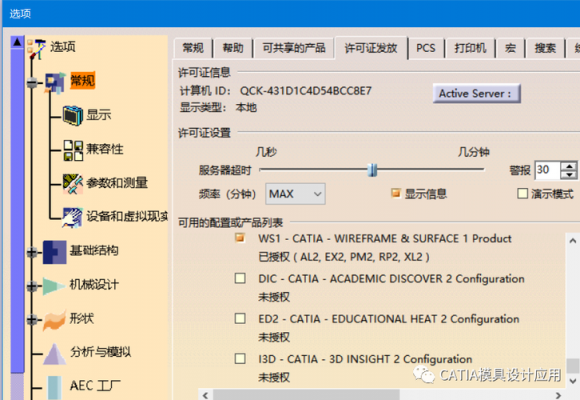Screen dimensions: 580x400
Task: Switch to the PCS tab
Action: click(x=426, y=48)
